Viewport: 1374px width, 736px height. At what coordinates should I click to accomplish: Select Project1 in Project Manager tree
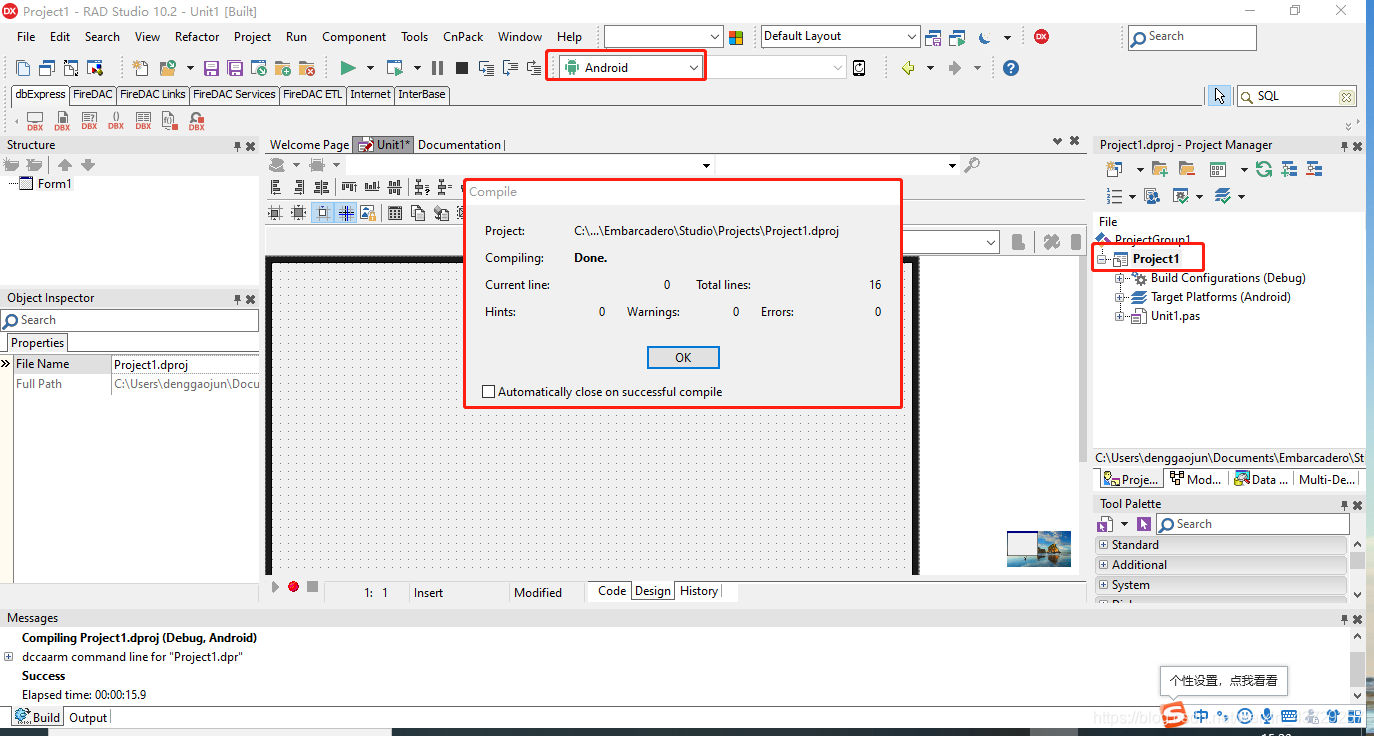click(1156, 259)
